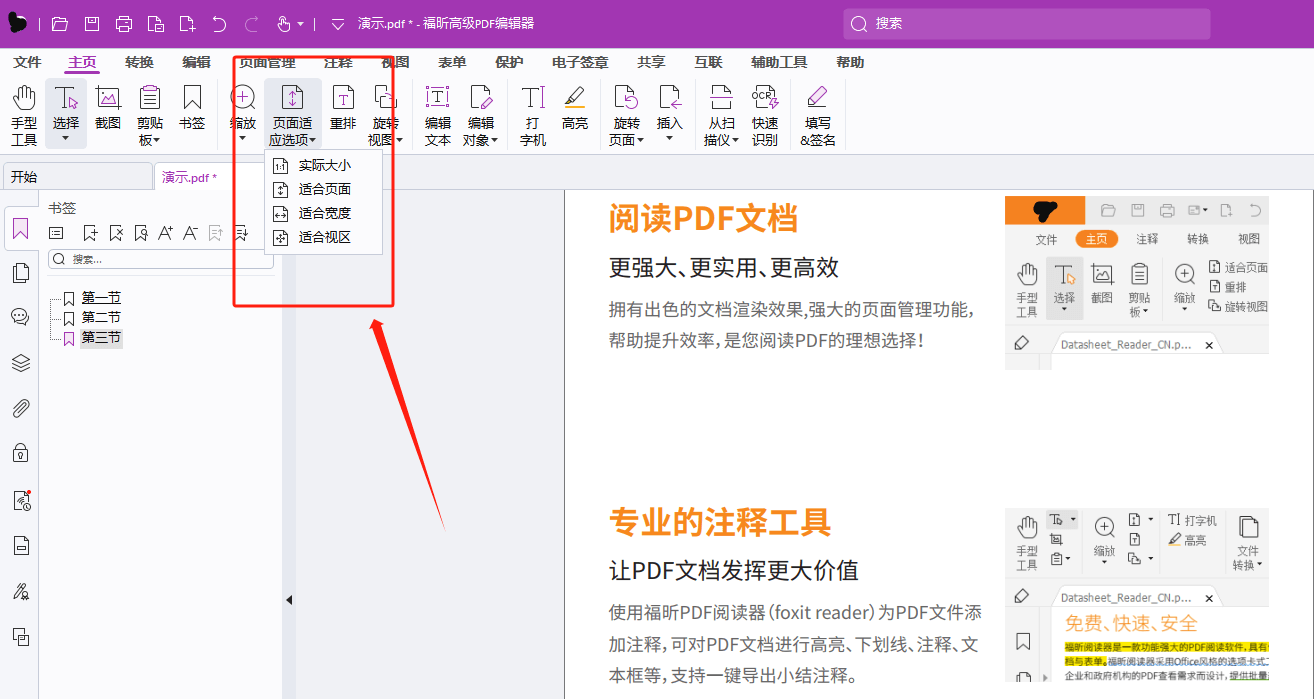Click the redo arrow in title bar
The height and width of the screenshot is (699, 1314).
coord(252,23)
